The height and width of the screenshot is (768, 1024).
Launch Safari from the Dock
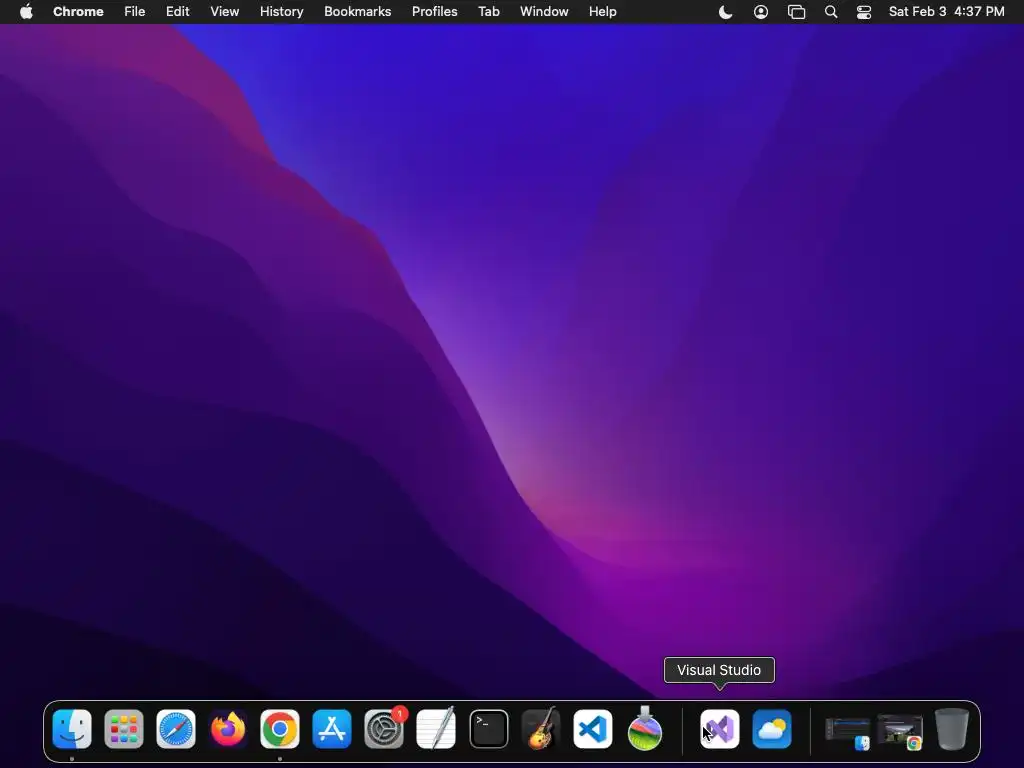point(176,729)
